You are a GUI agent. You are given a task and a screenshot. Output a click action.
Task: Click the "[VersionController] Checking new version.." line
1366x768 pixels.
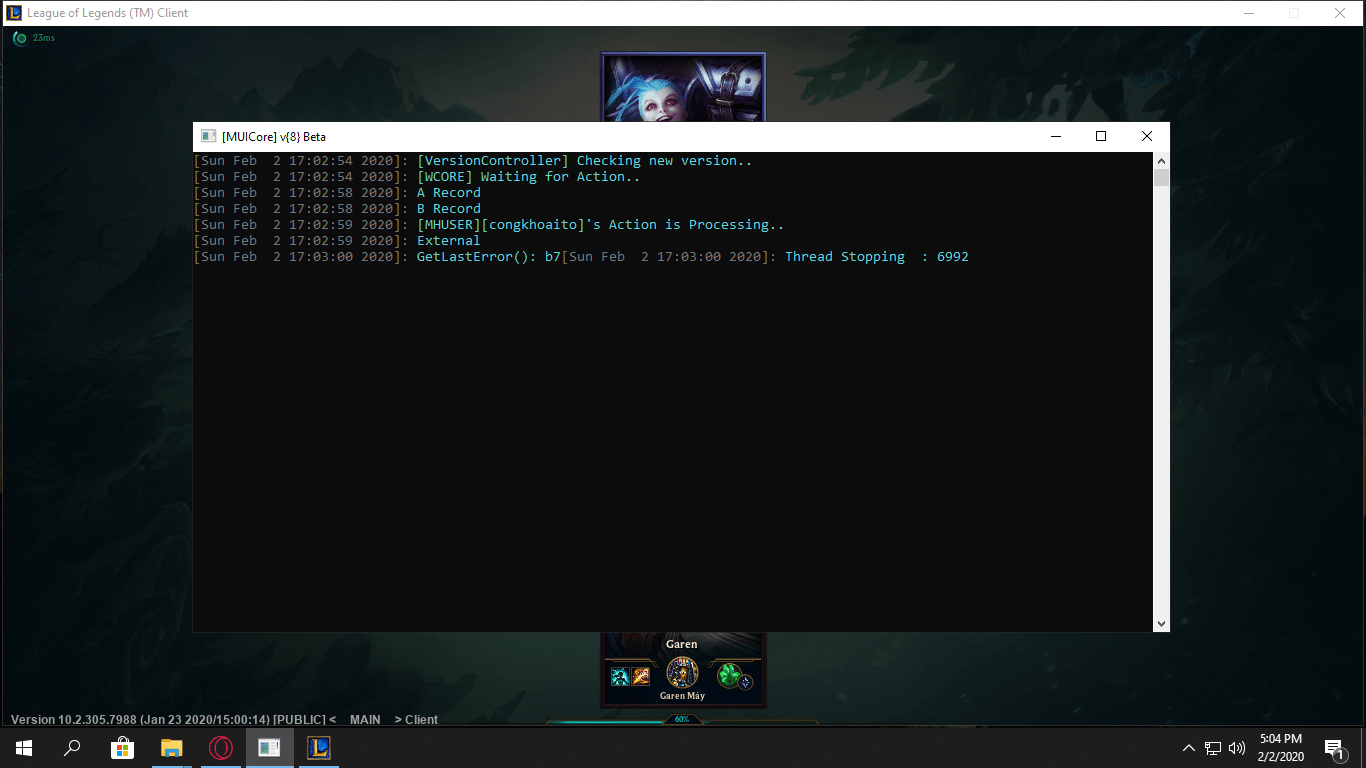coord(585,161)
